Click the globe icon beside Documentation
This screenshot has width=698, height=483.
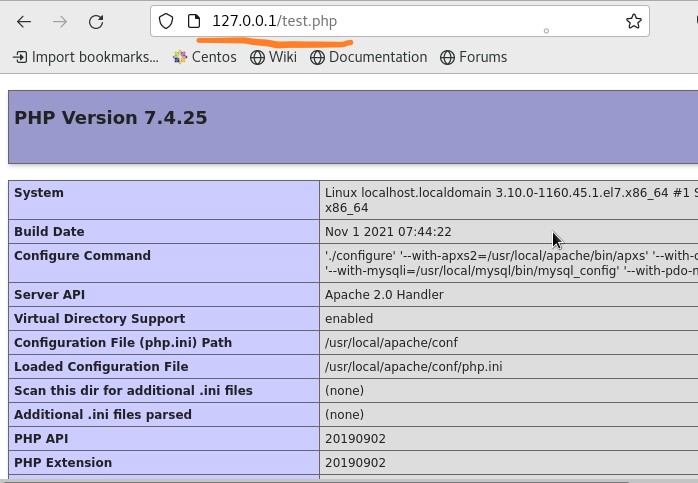click(317, 57)
